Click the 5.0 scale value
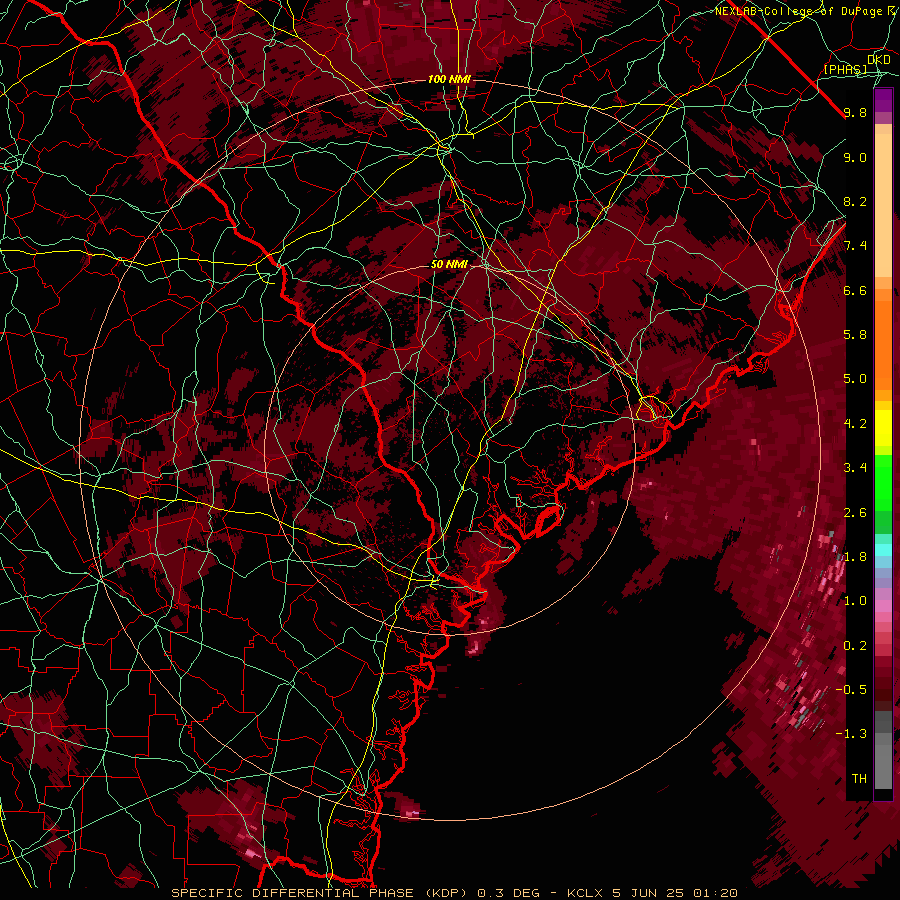The width and height of the screenshot is (900, 900). 855,379
